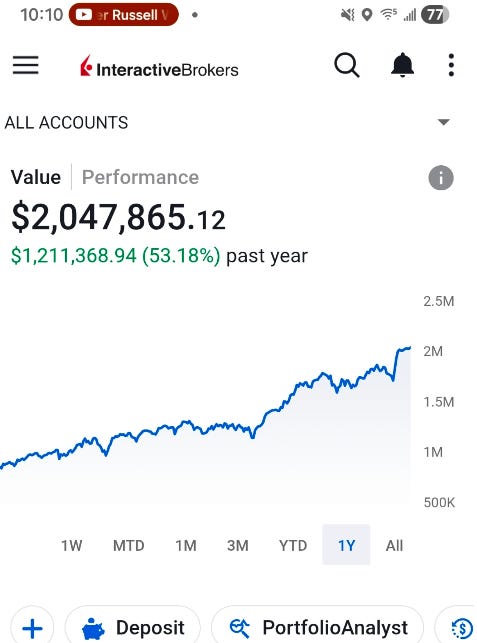
Task: Choose the 3M time range
Action: point(238,545)
